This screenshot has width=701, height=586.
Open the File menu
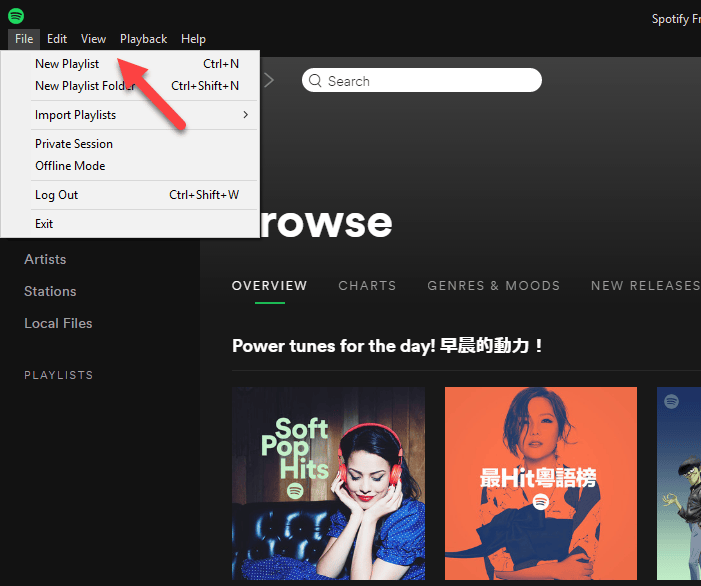(x=24, y=39)
